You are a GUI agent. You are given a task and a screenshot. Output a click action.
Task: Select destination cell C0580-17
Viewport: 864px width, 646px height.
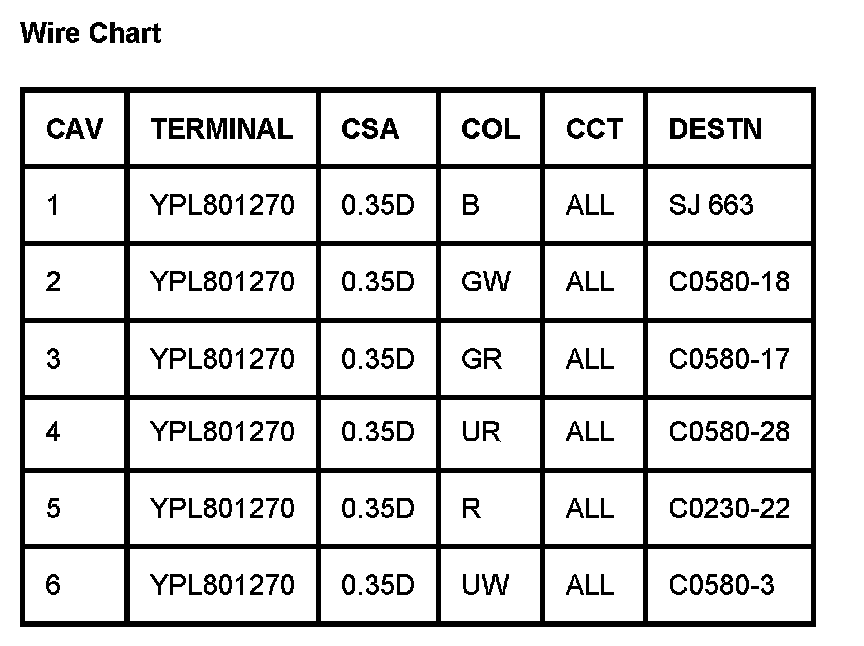pyautogui.click(x=729, y=357)
